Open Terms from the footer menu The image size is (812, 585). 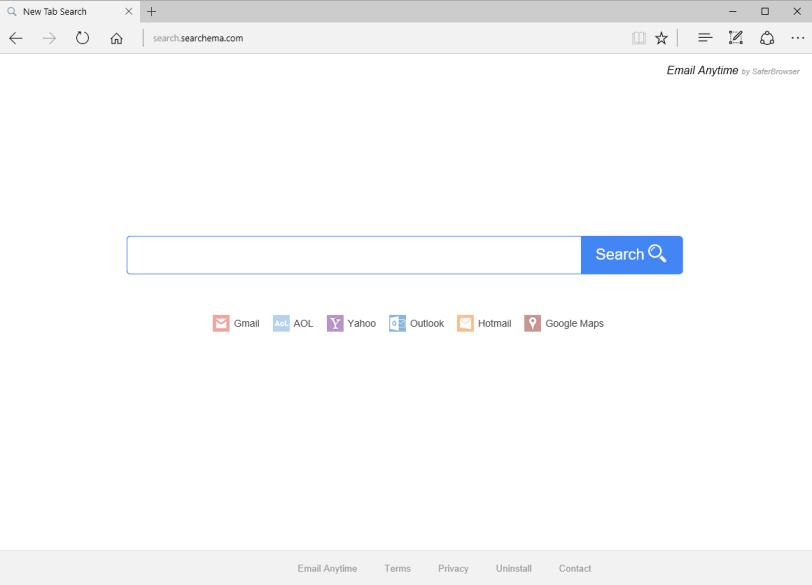[398, 567]
